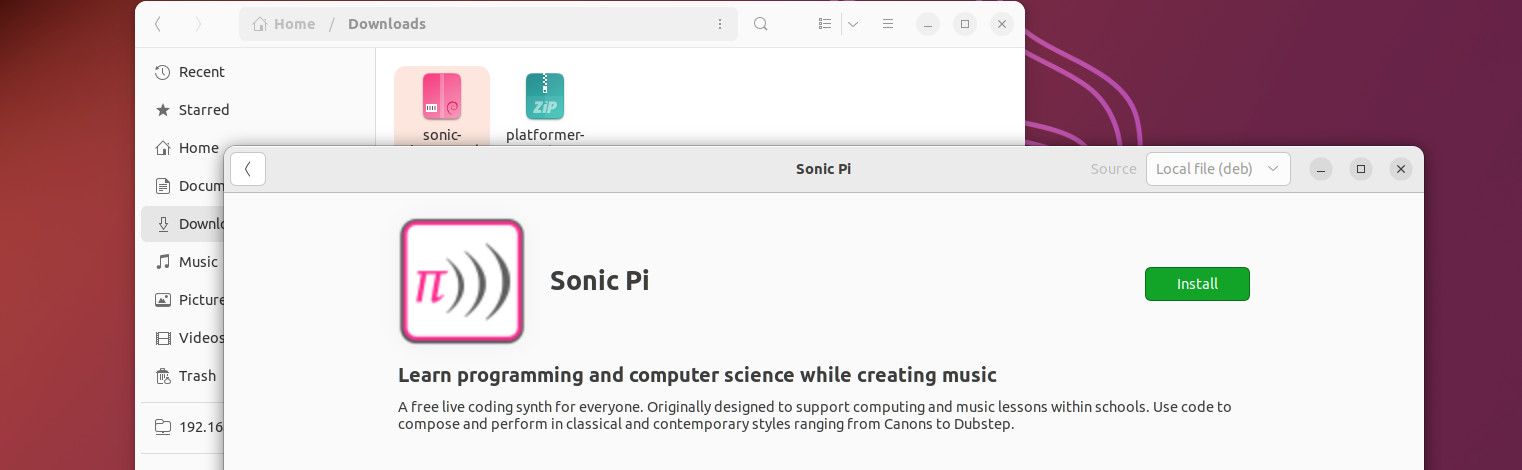The height and width of the screenshot is (470, 1522).
Task: Close the Files window
Action: click(x=1002, y=24)
